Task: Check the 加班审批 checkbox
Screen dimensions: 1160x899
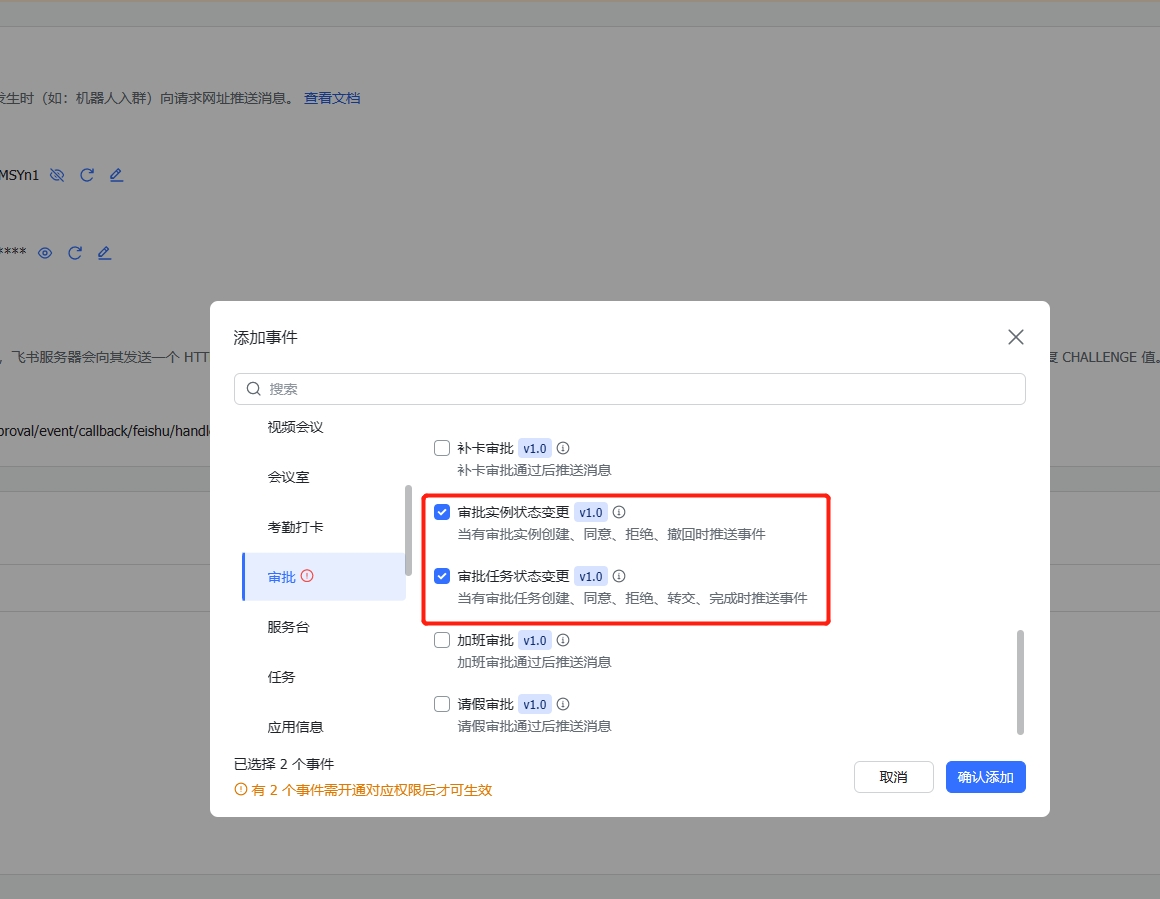Action: (442, 640)
